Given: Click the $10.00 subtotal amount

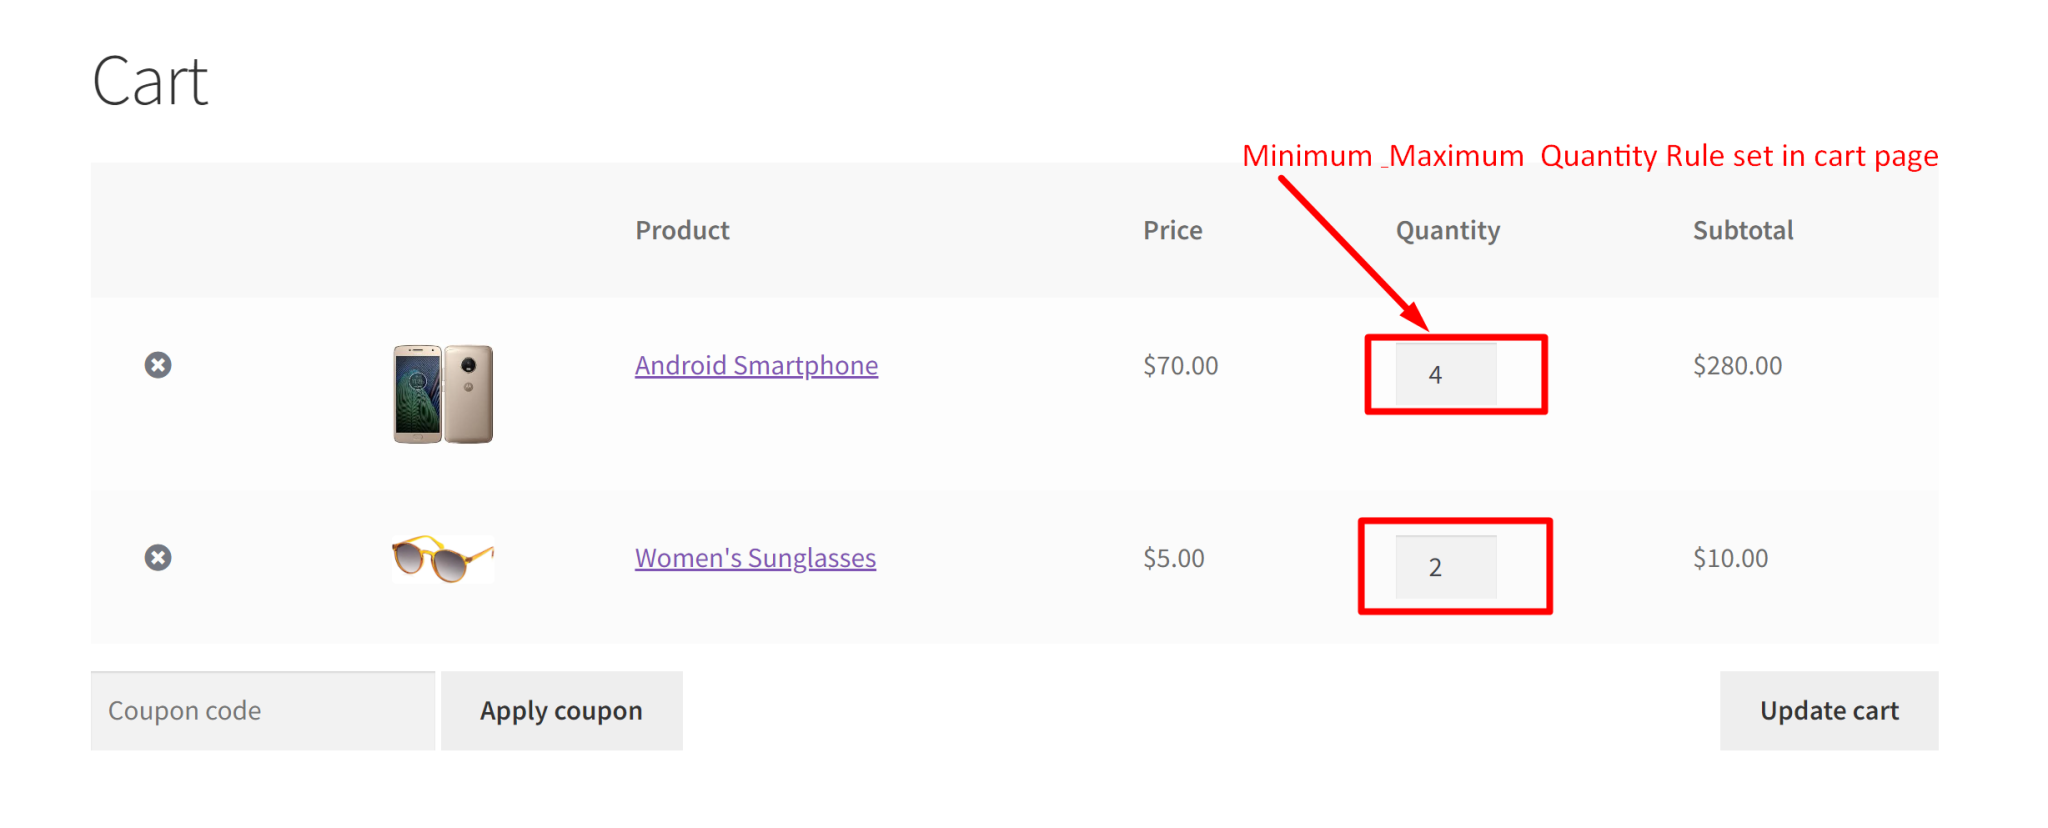Looking at the screenshot, I should pos(1730,558).
